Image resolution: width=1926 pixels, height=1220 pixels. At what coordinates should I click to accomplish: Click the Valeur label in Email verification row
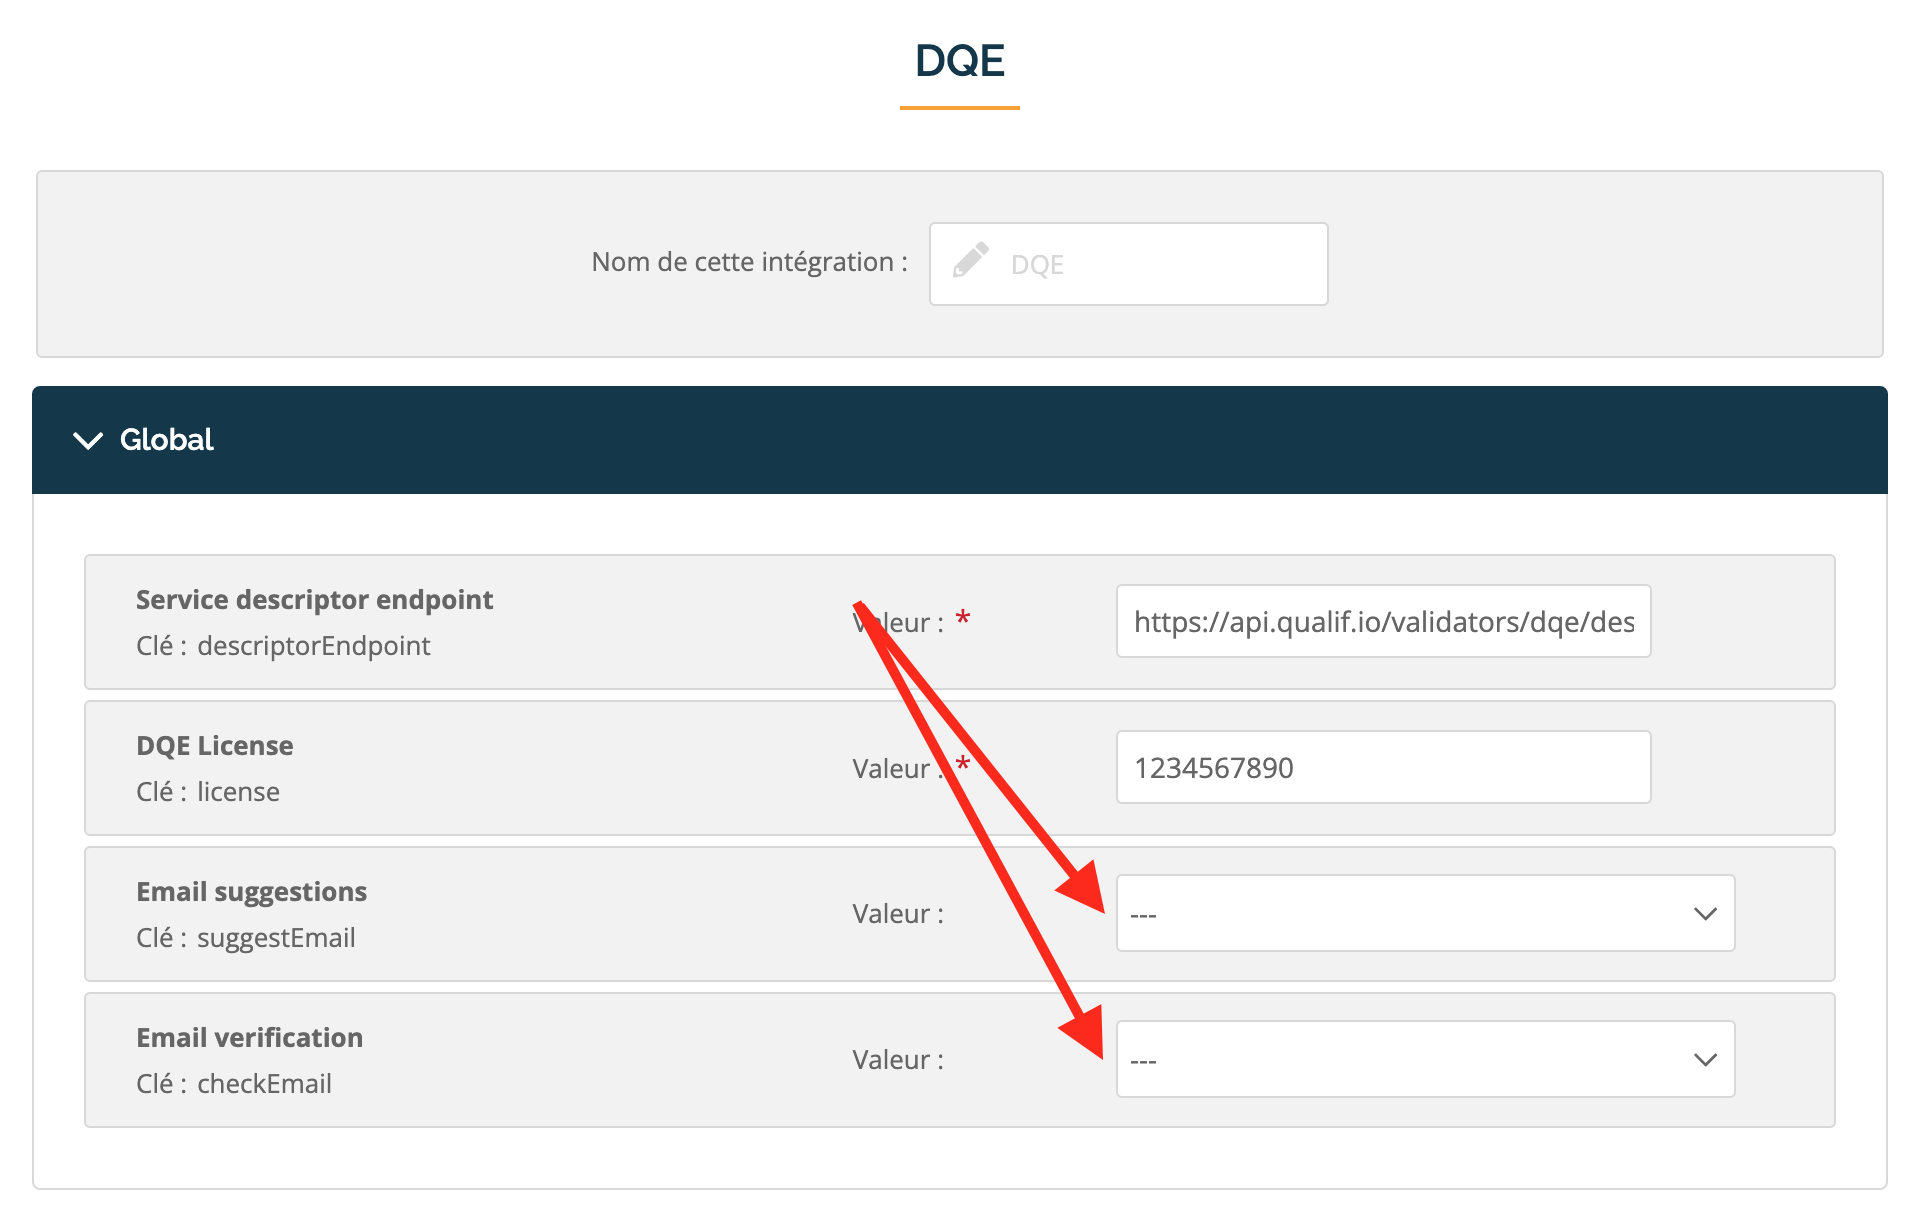click(898, 1060)
